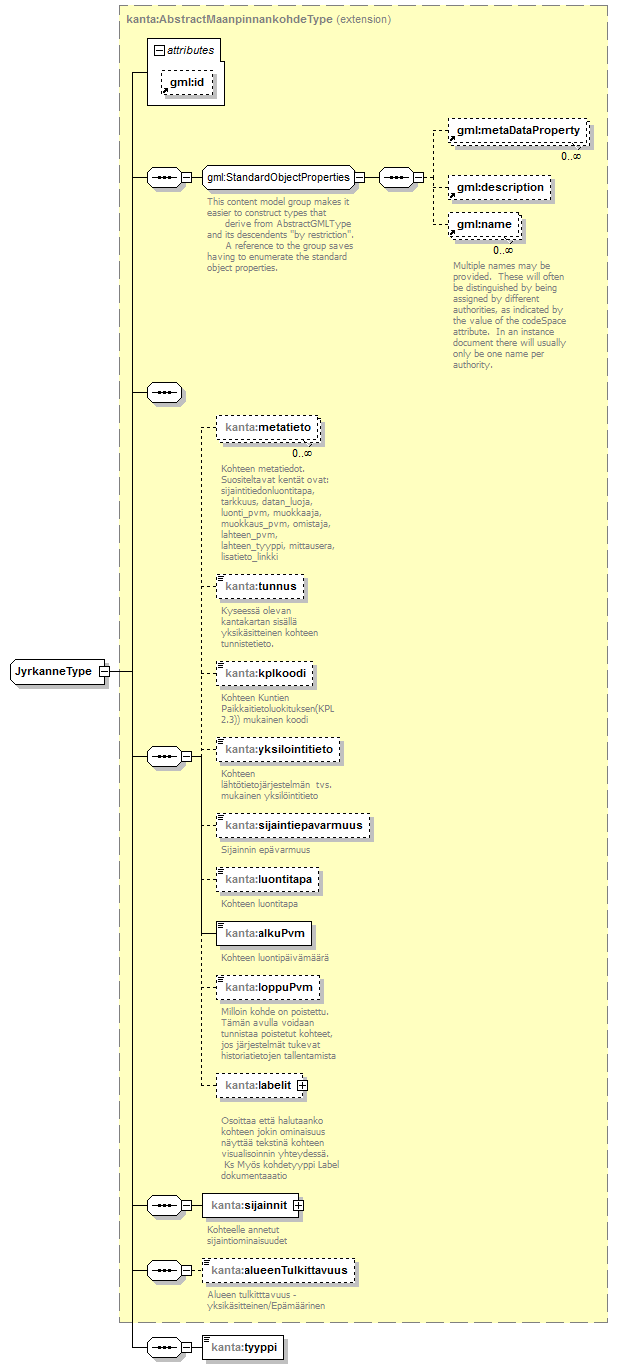Collapse sequence after gml:StandardObjectProperties
Image resolution: width=618 pixels, height=1369 pixels.
418,178
